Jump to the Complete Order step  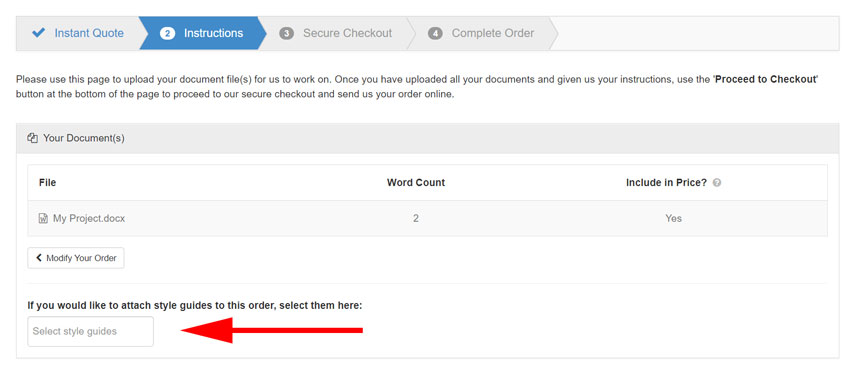pyautogui.click(x=481, y=33)
